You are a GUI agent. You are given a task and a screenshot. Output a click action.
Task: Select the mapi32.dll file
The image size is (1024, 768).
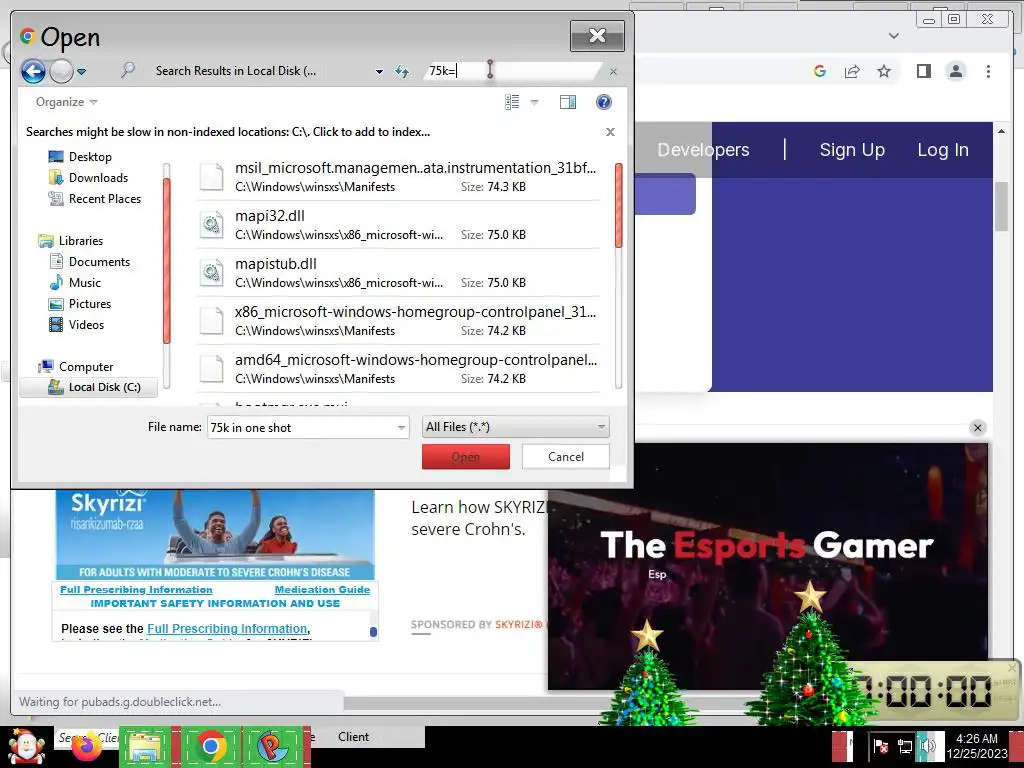(x=398, y=225)
